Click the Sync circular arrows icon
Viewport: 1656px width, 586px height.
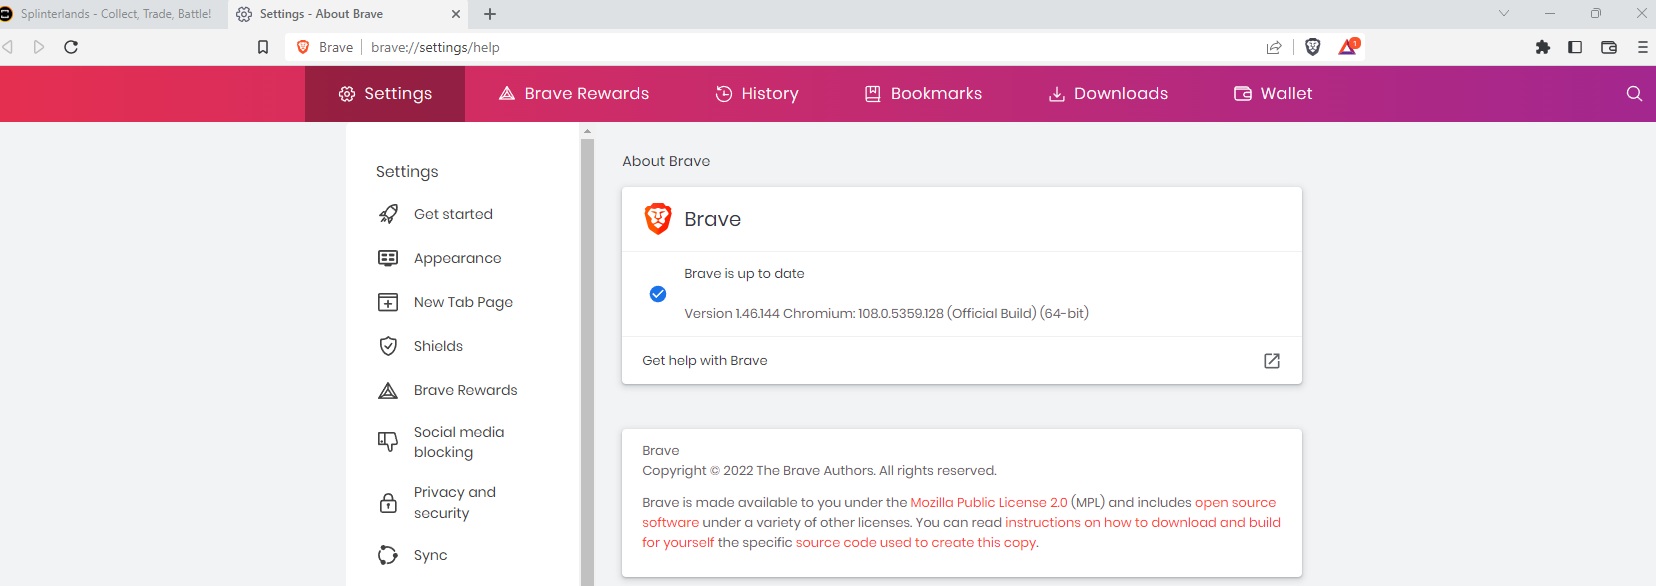(388, 555)
